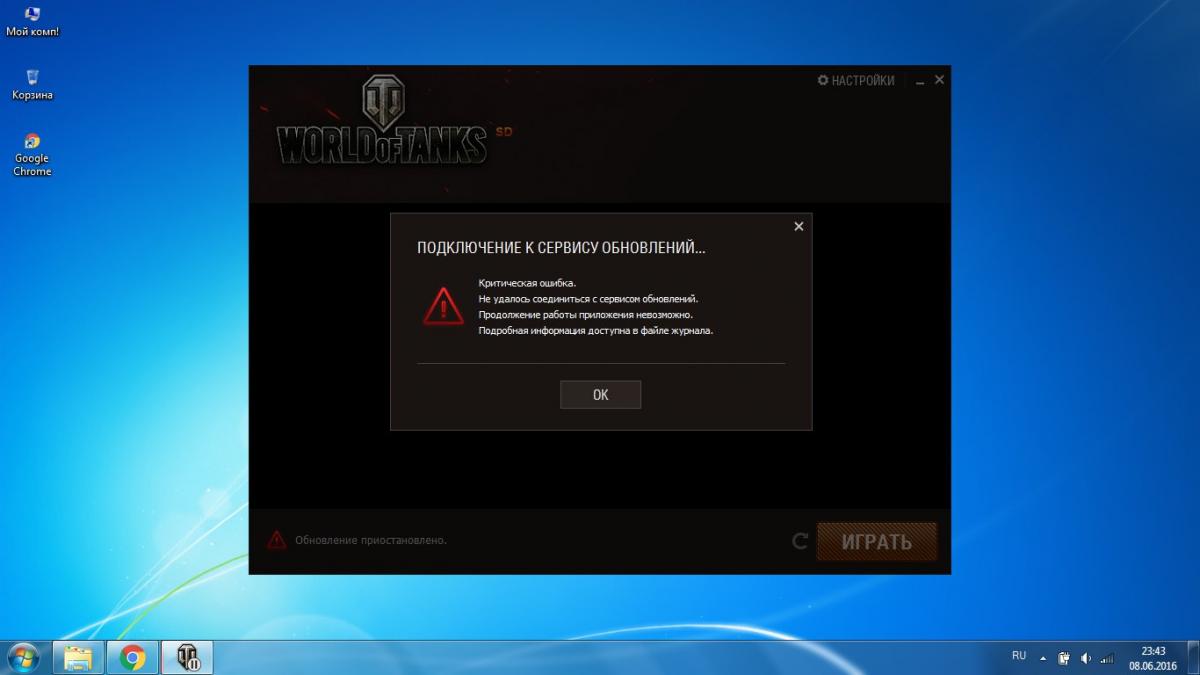Click the Show desktop strip
Image resolution: width=1200 pixels, height=675 pixels.
click(1193, 657)
